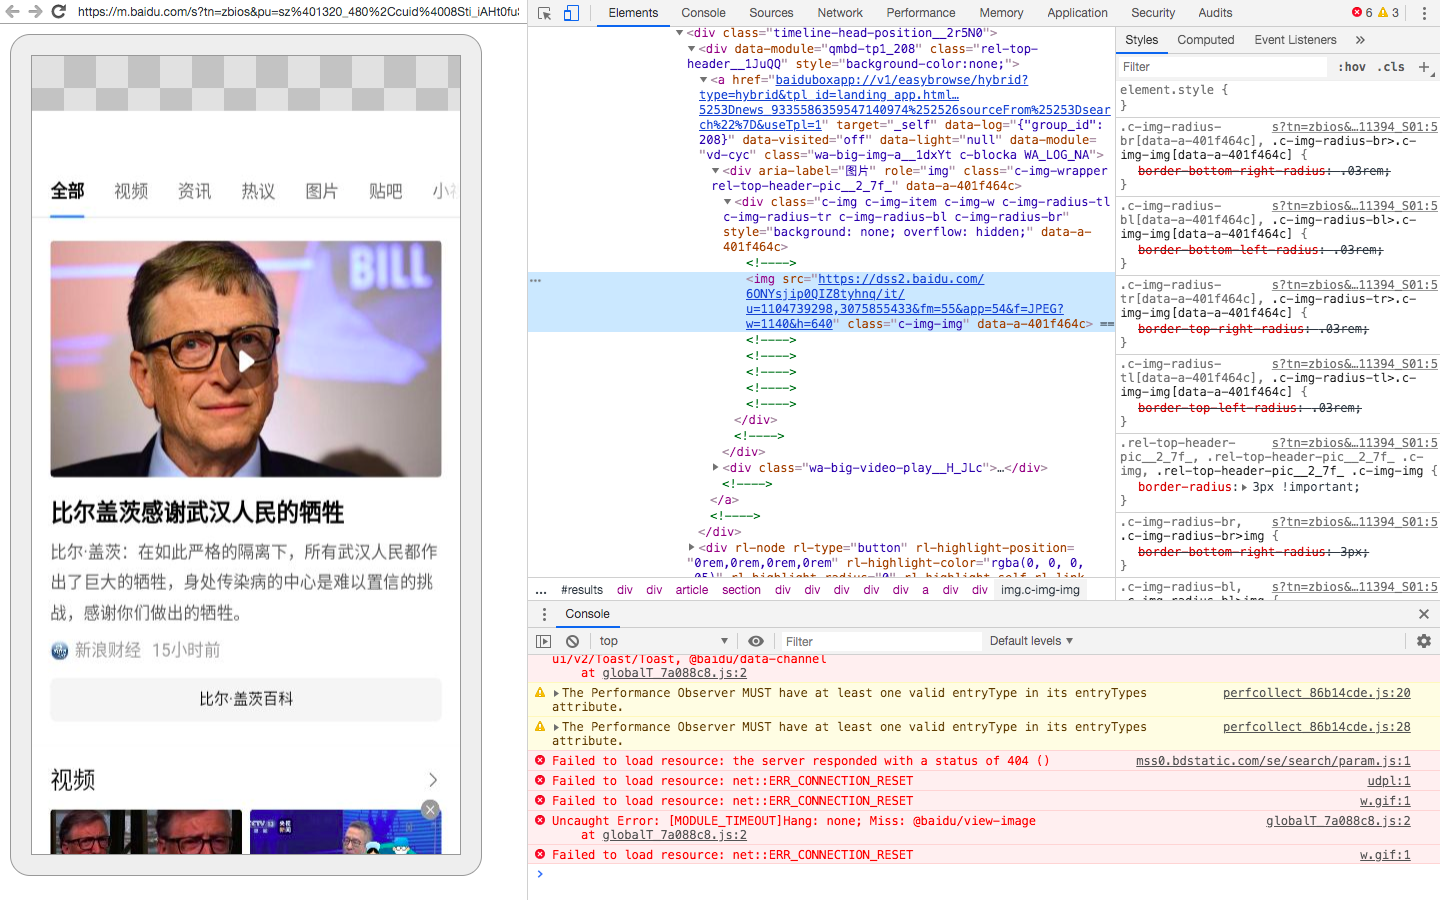Click the 比尔·盖茨百科 button on the page
Viewport: 1440px width, 900px height.
coord(245,700)
